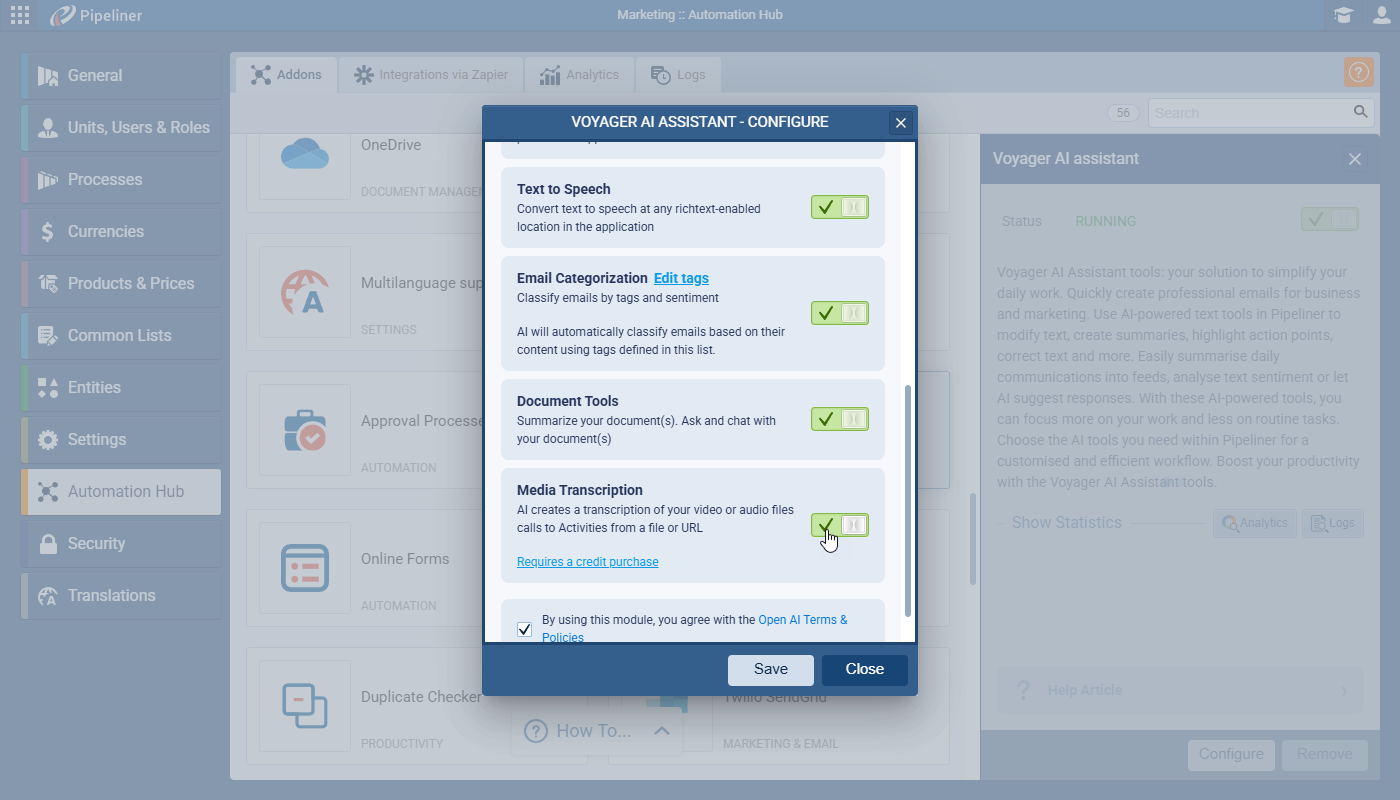Switch to Integrations via Zapier tab
The height and width of the screenshot is (800, 1400).
[x=431, y=75]
